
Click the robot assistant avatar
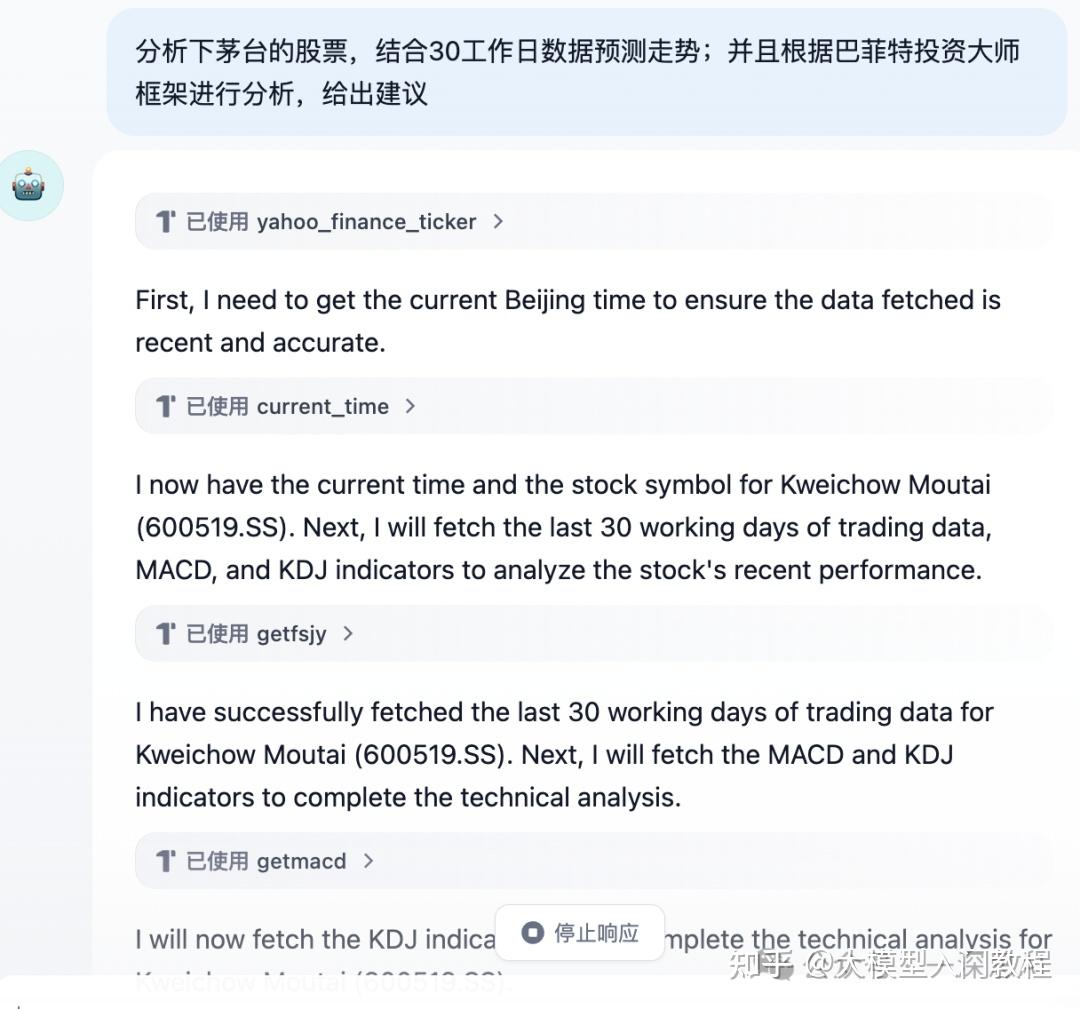(x=29, y=185)
